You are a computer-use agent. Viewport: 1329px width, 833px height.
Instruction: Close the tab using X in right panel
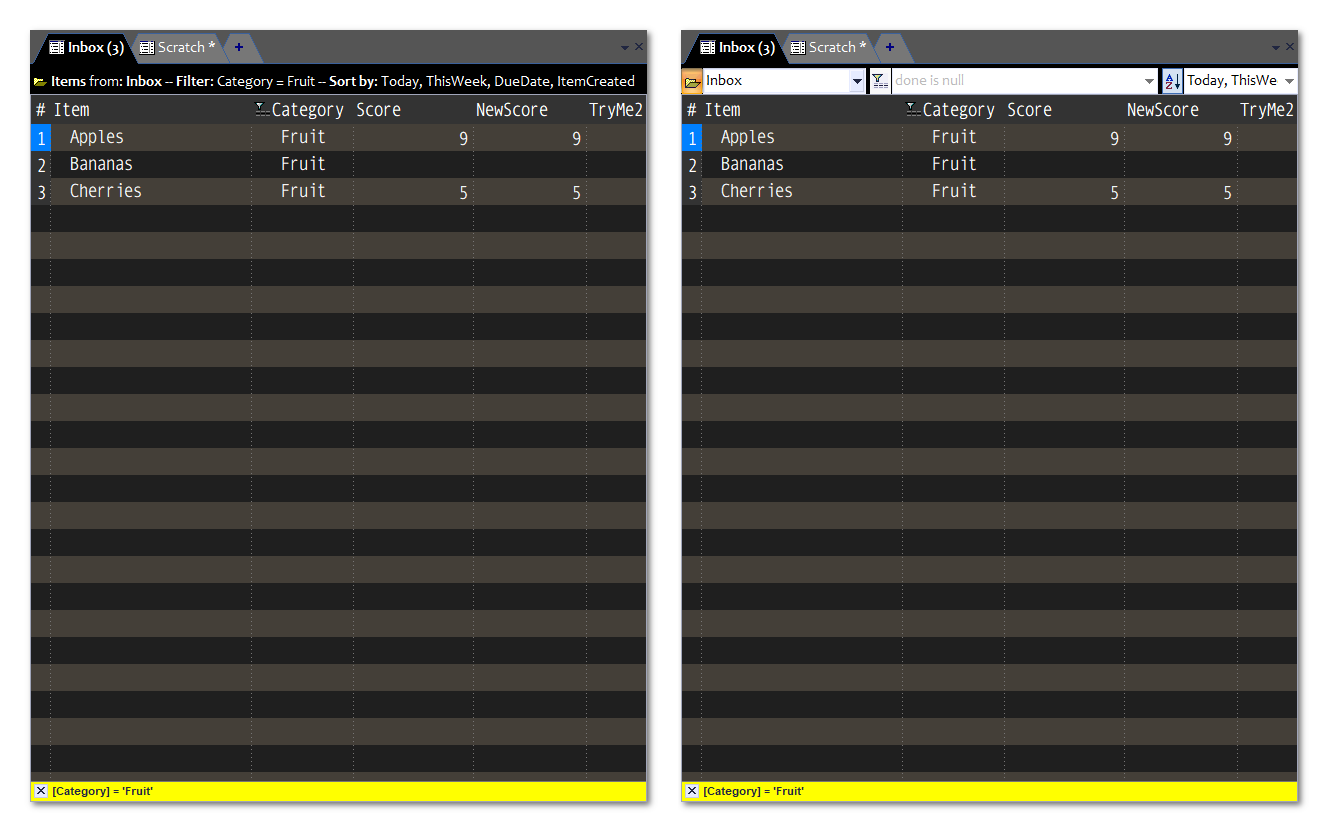click(x=1290, y=47)
